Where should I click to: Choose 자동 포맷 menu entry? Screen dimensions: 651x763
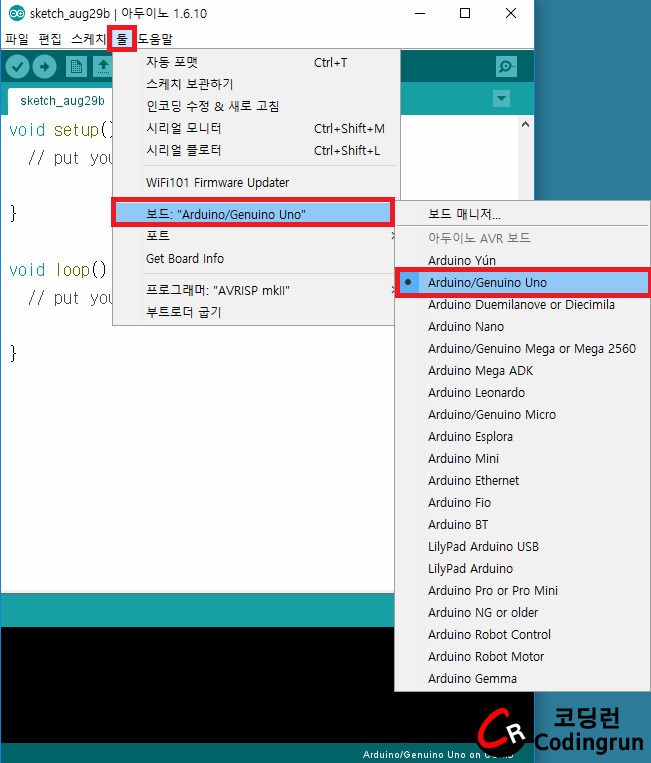click(x=256, y=62)
